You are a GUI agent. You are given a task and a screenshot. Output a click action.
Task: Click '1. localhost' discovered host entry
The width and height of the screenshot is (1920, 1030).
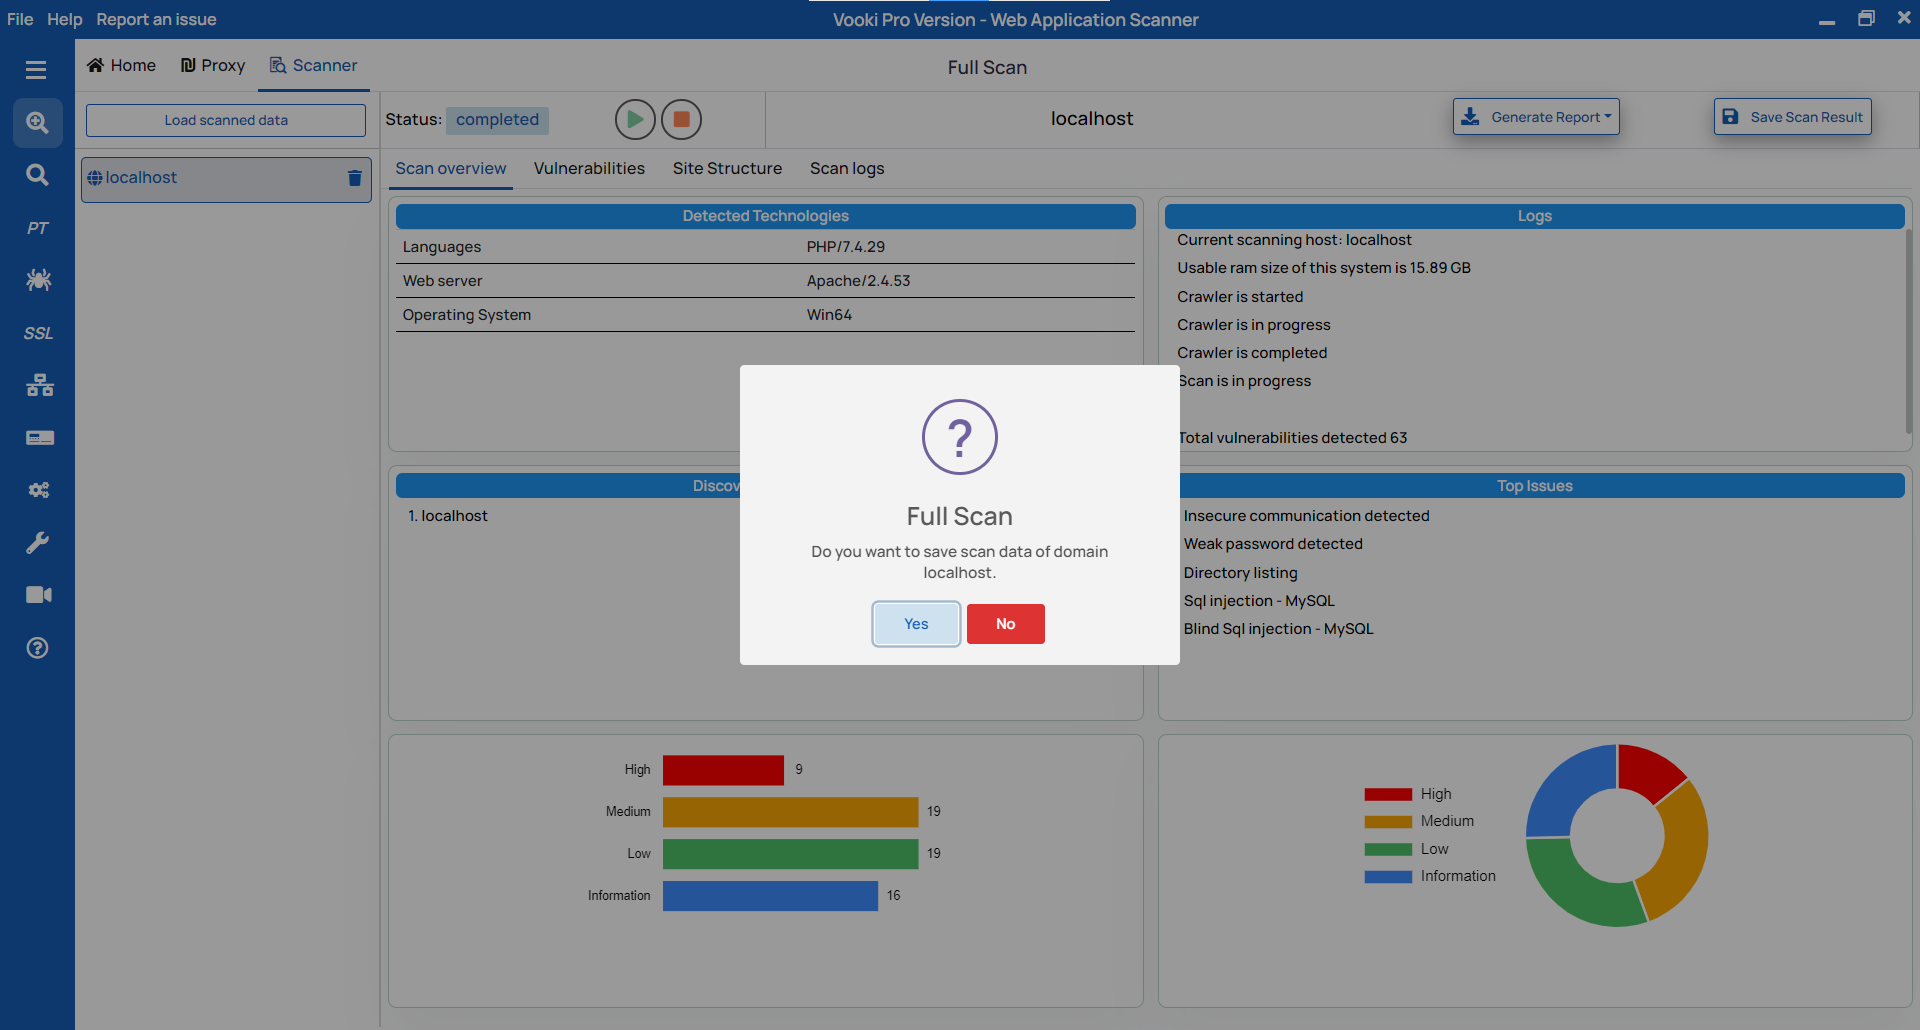(x=448, y=516)
